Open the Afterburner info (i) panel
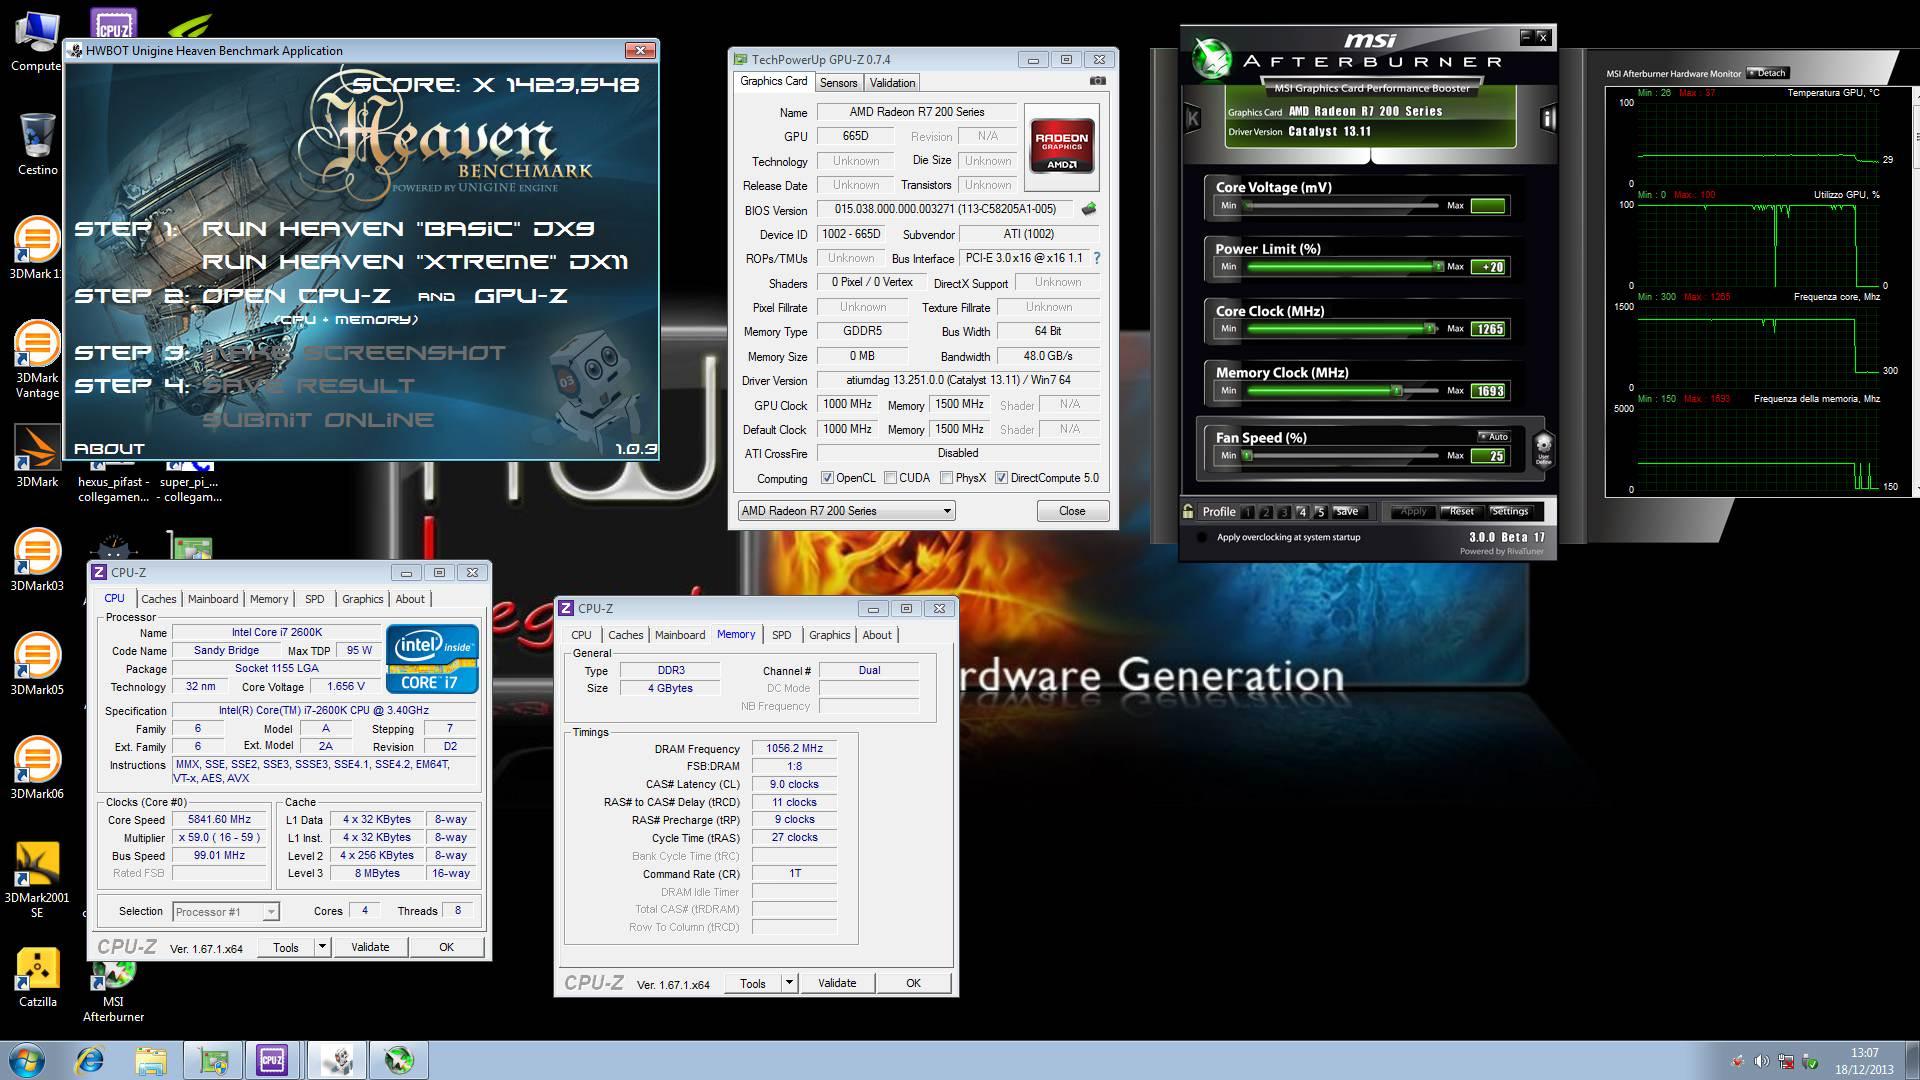This screenshot has height=1080, width=1920. (1547, 119)
